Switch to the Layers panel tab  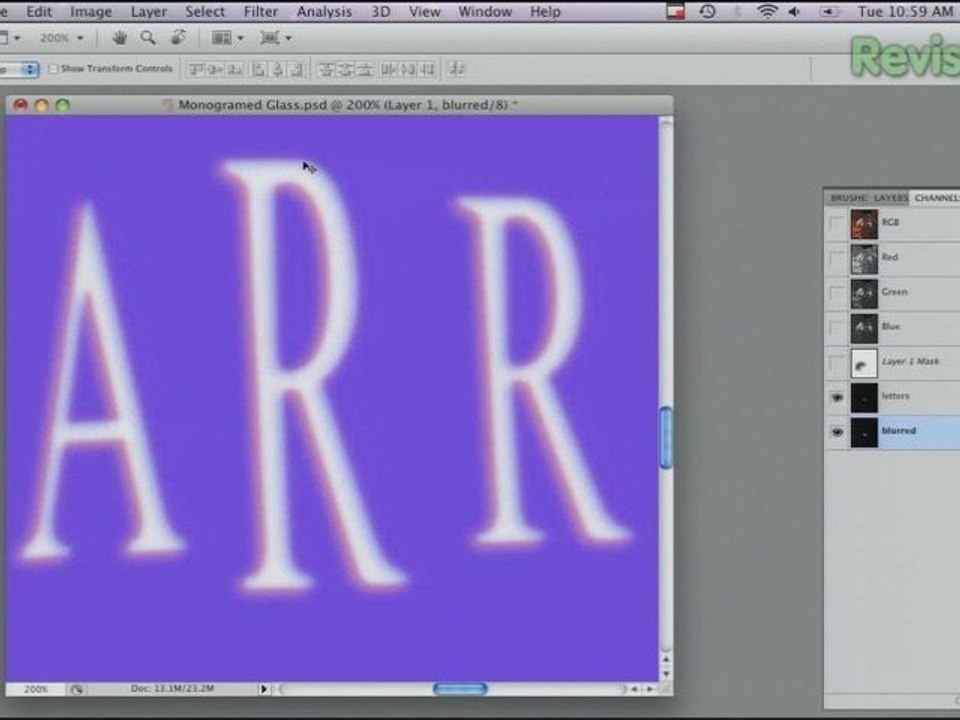pos(891,198)
